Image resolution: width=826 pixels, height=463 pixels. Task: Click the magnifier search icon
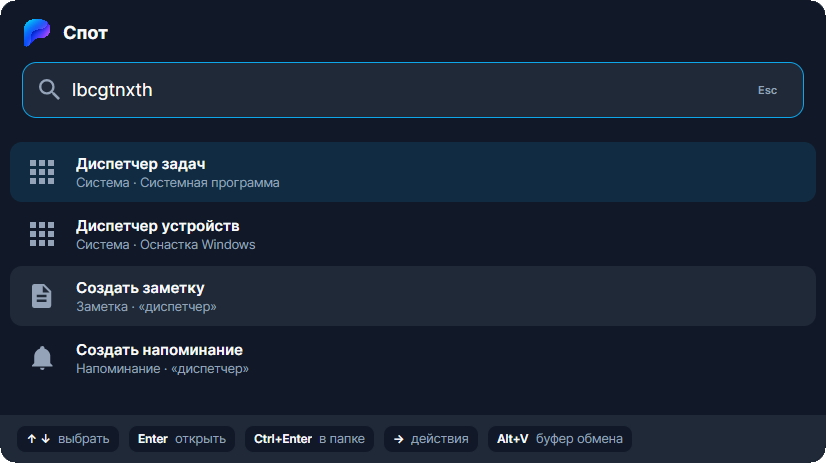tap(49, 90)
